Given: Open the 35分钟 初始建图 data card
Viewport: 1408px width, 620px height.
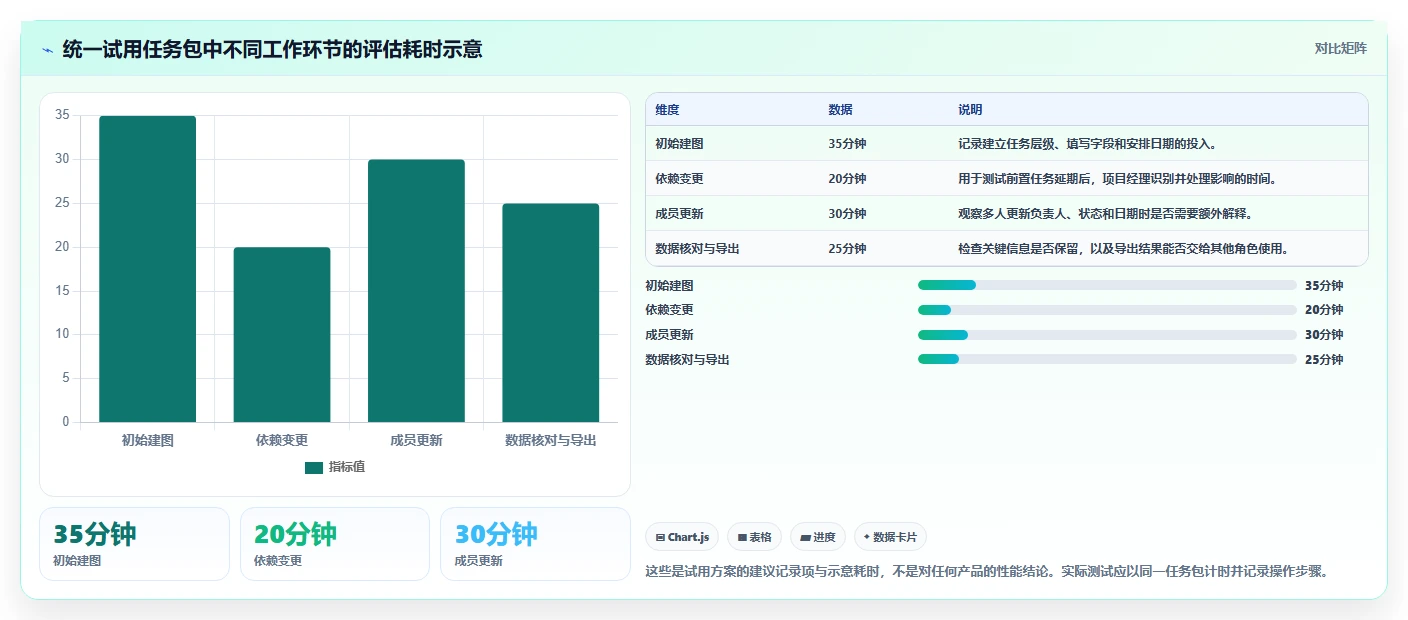Looking at the screenshot, I should tap(134, 544).
